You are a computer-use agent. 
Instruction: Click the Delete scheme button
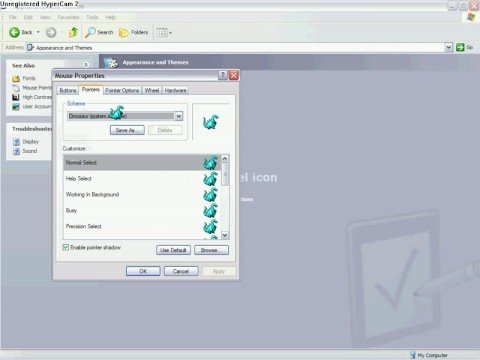(165, 130)
